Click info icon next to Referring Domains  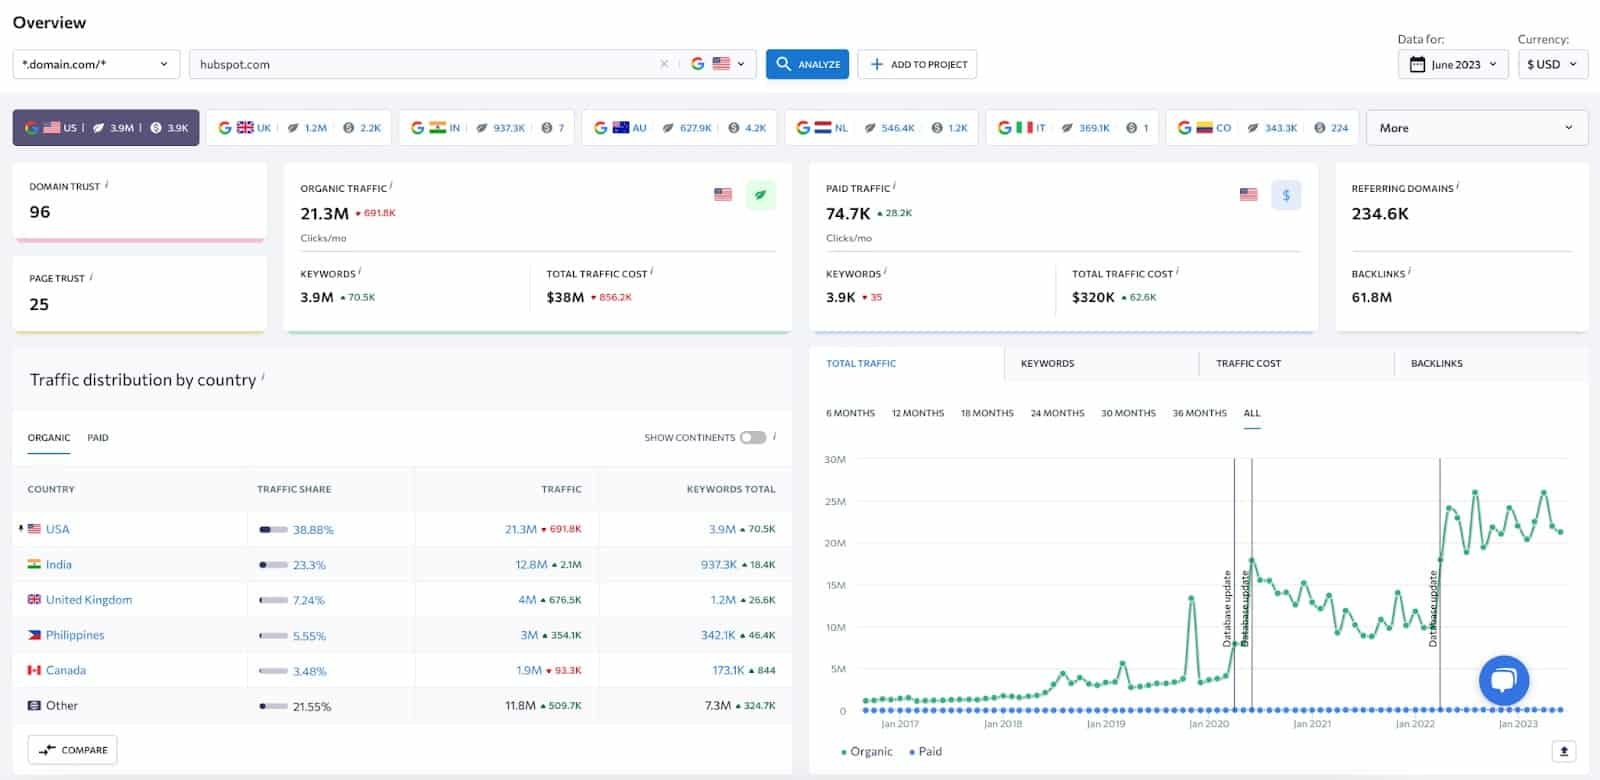(x=1458, y=186)
